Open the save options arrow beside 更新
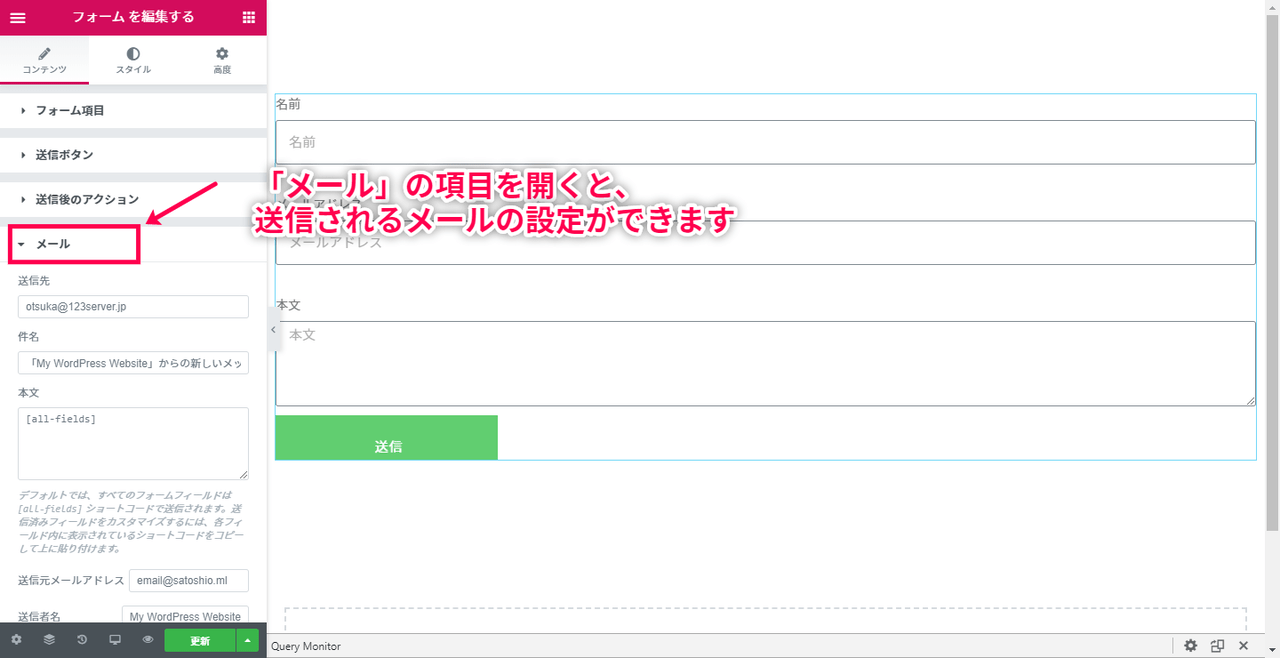This screenshot has height=658, width=1280. [248, 641]
